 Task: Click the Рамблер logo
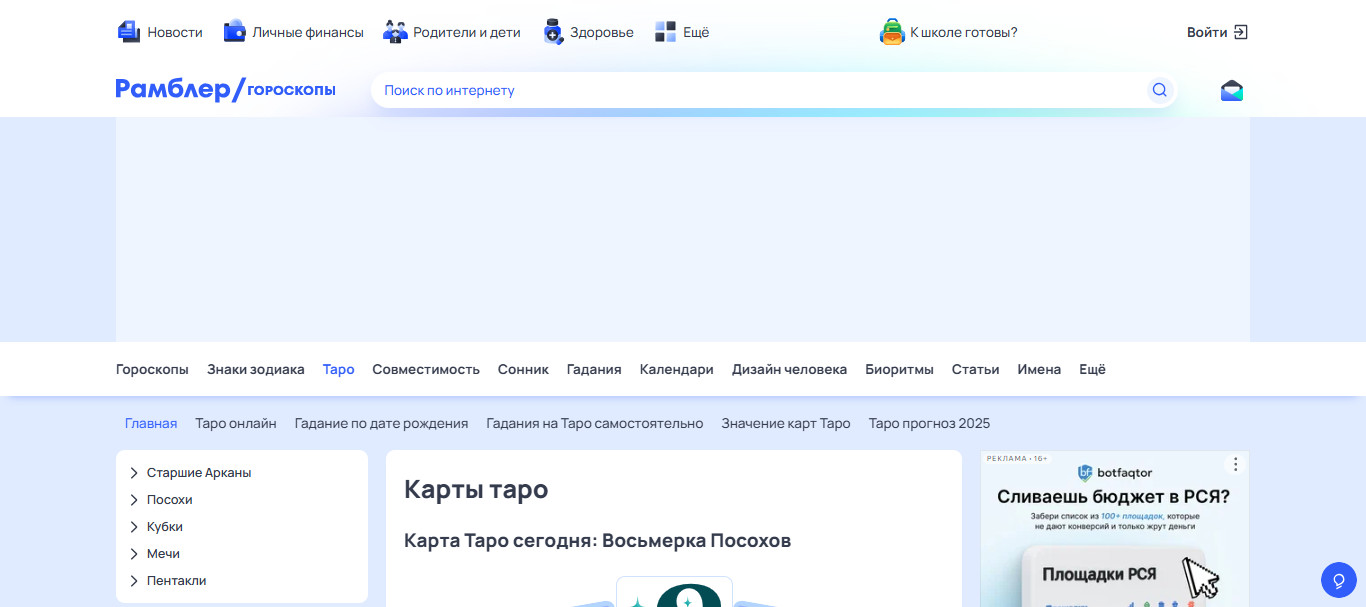click(173, 90)
